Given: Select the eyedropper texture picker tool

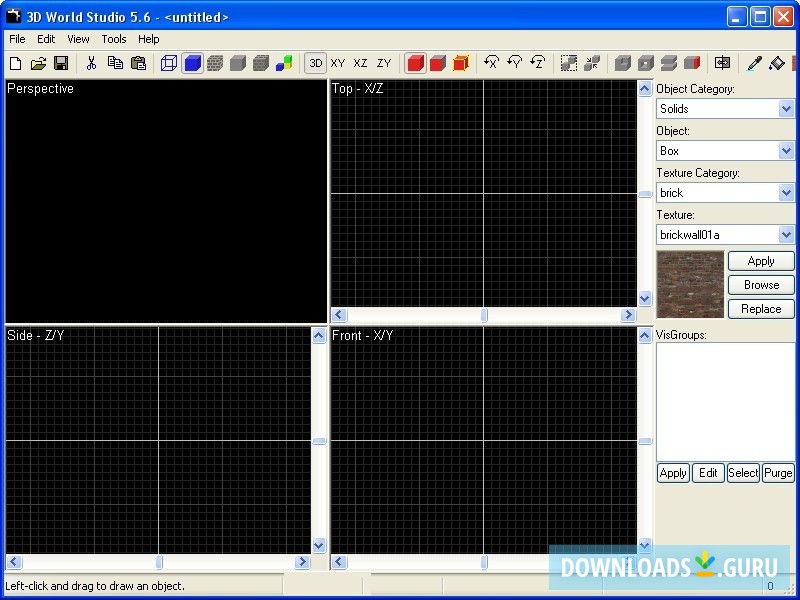Looking at the screenshot, I should (754, 63).
